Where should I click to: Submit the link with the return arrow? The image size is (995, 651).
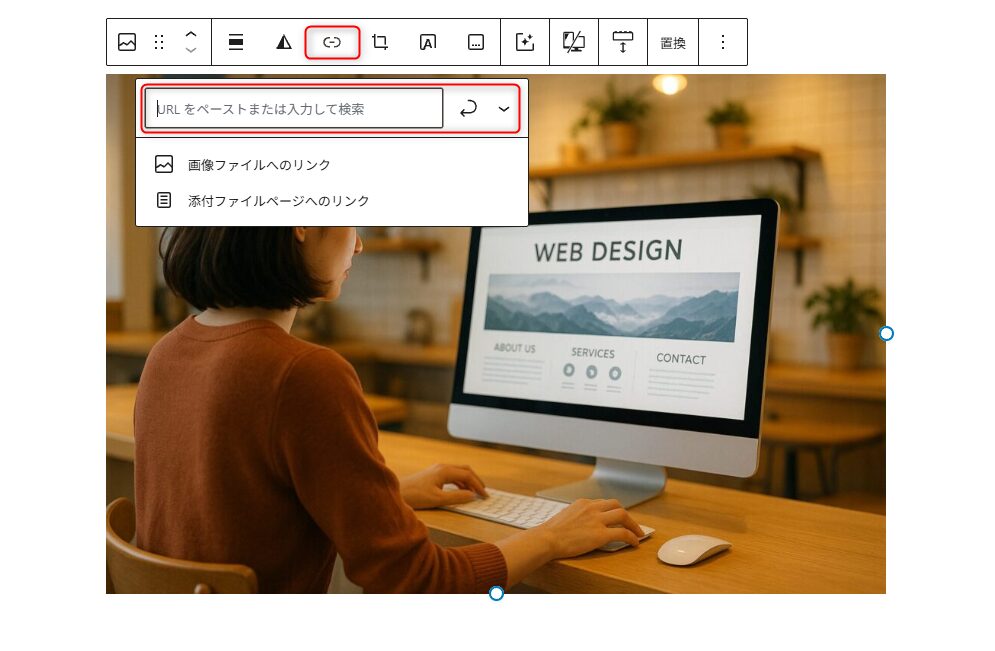468,108
